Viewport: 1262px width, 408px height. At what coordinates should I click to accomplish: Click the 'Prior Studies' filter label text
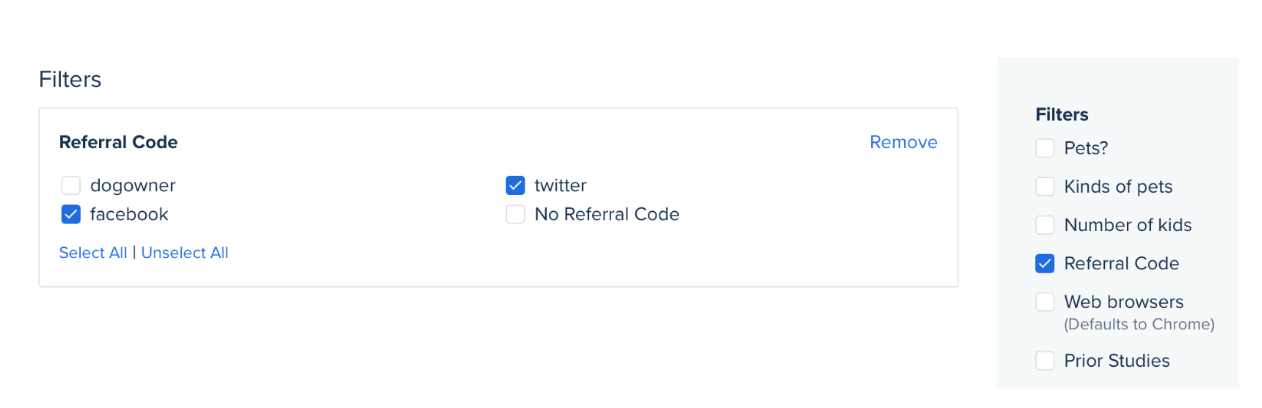pos(1117,361)
